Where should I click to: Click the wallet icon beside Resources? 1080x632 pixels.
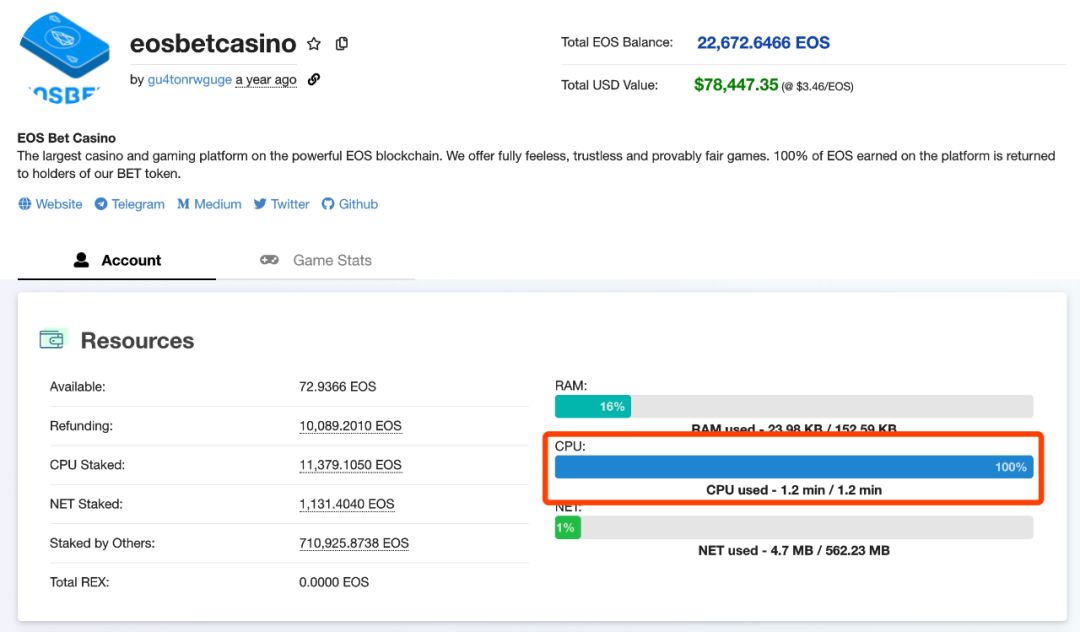tap(52, 339)
